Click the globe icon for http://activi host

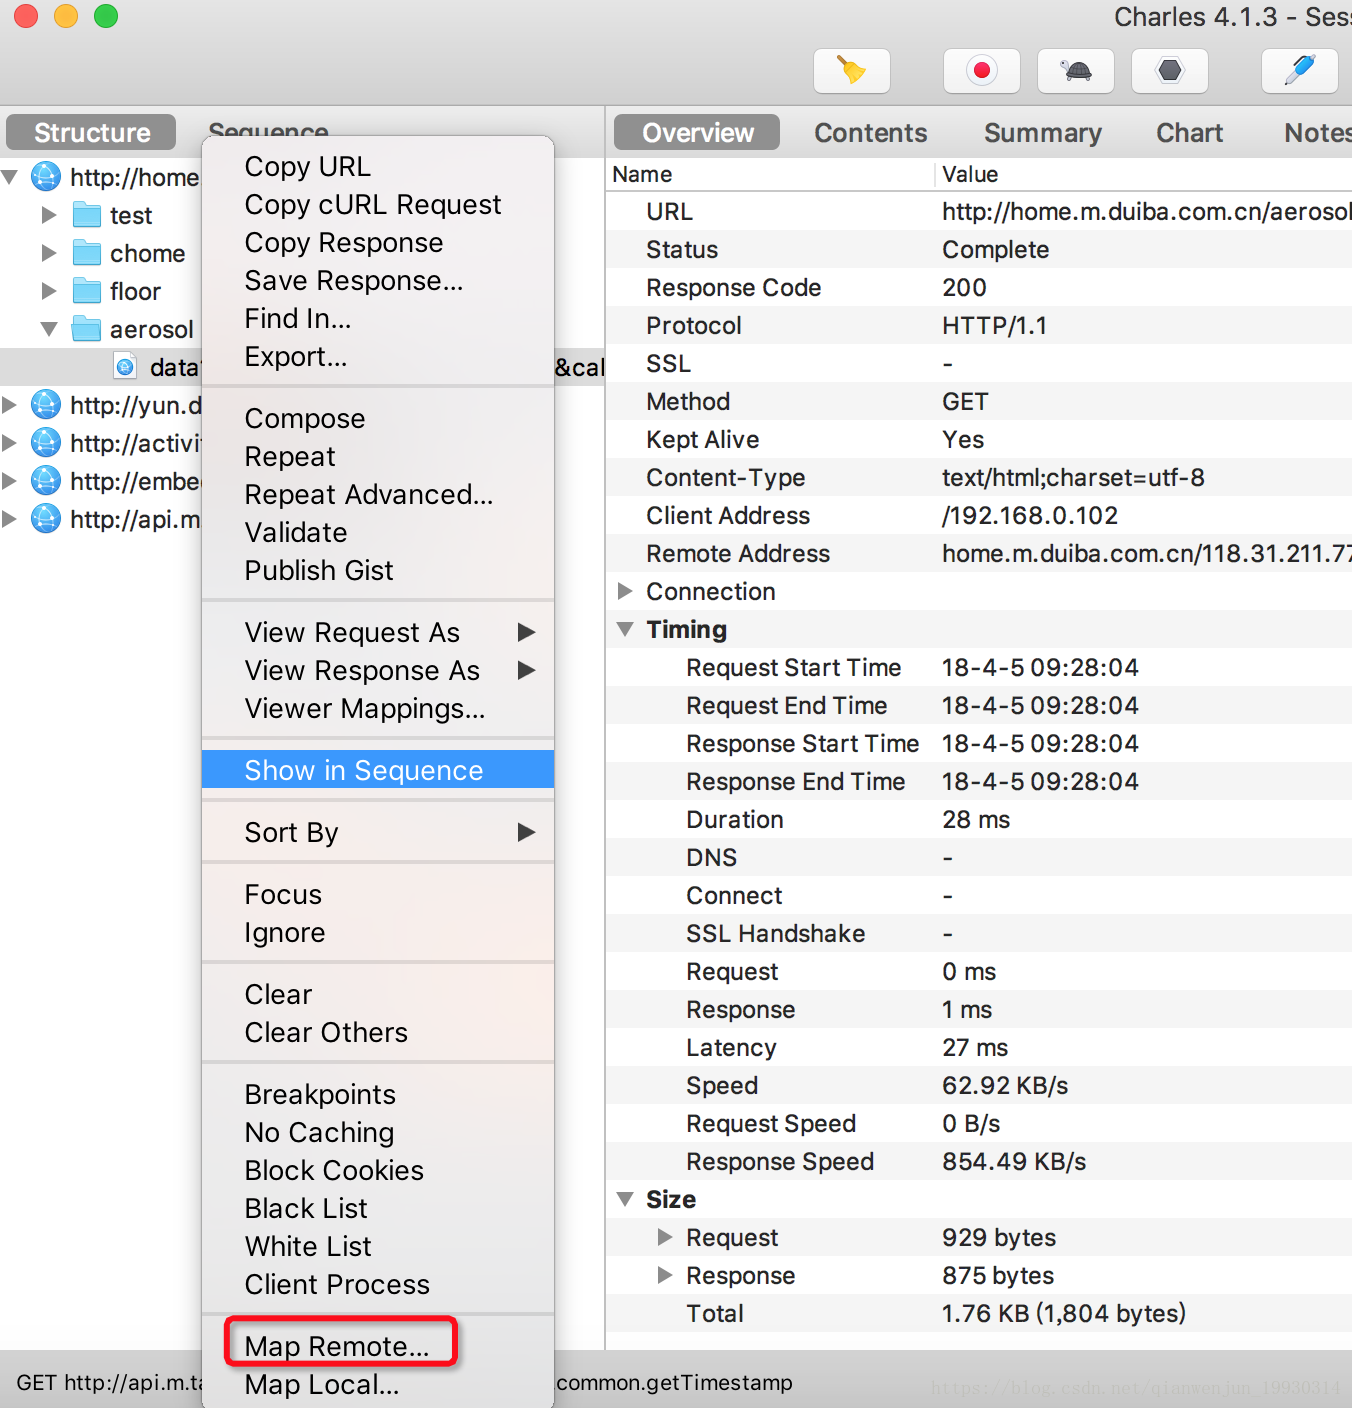click(46, 443)
